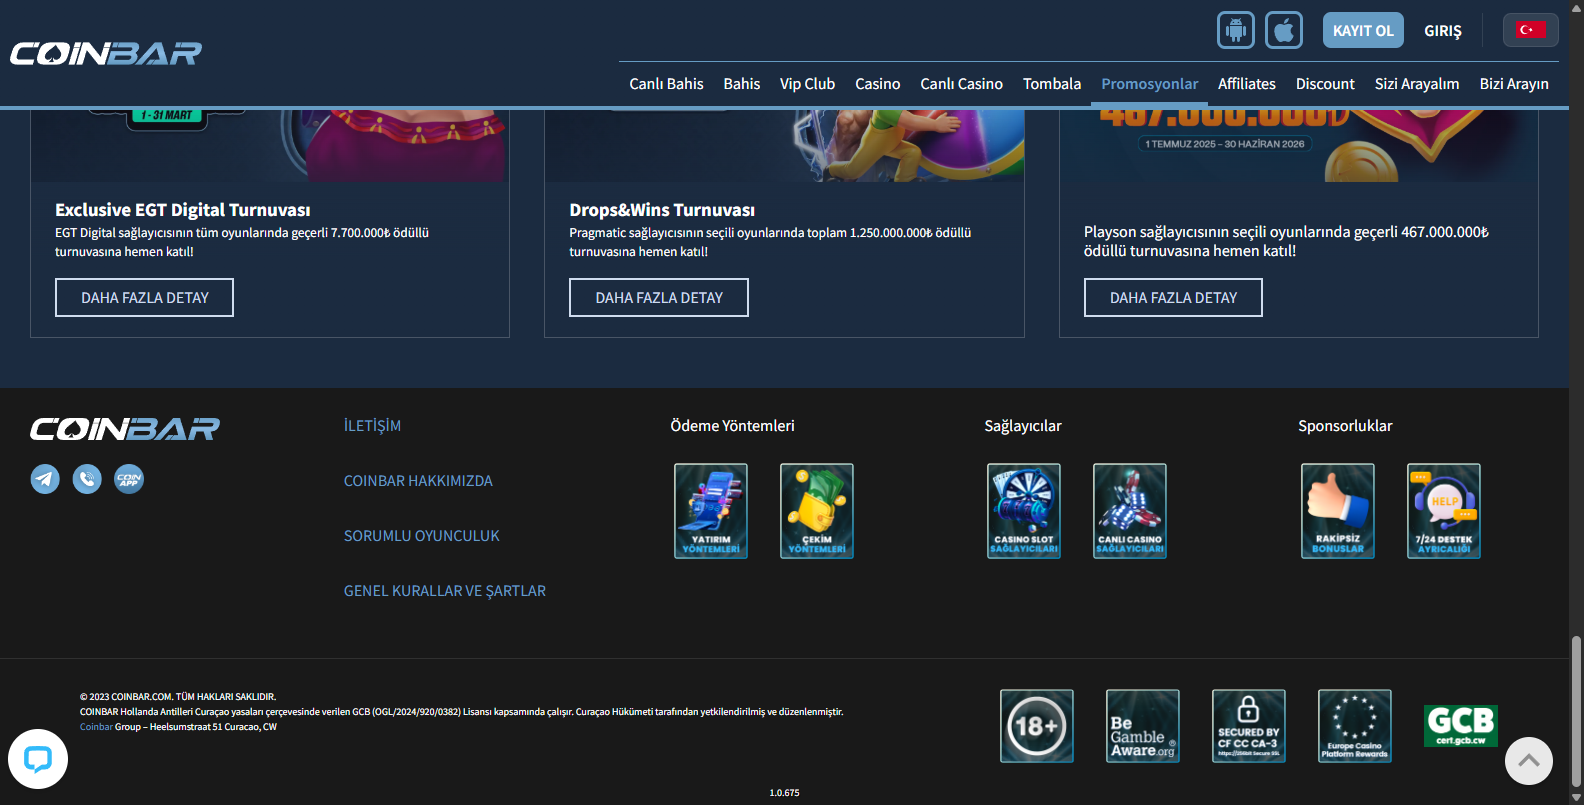Click the Android app download icon
The height and width of the screenshot is (805, 1584).
[1235, 30]
